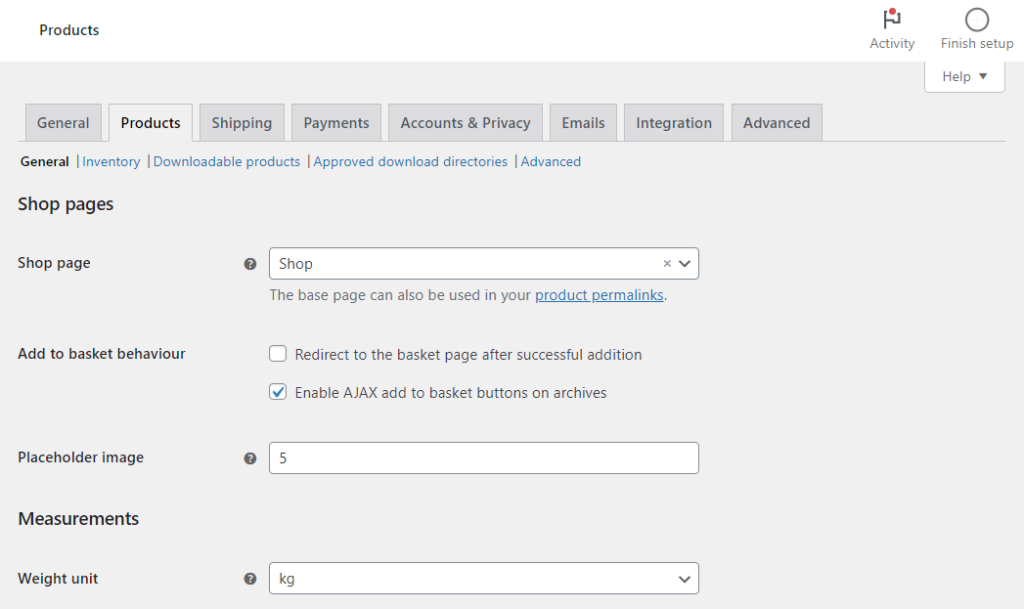Open the Shop page help tooltip

(249, 263)
